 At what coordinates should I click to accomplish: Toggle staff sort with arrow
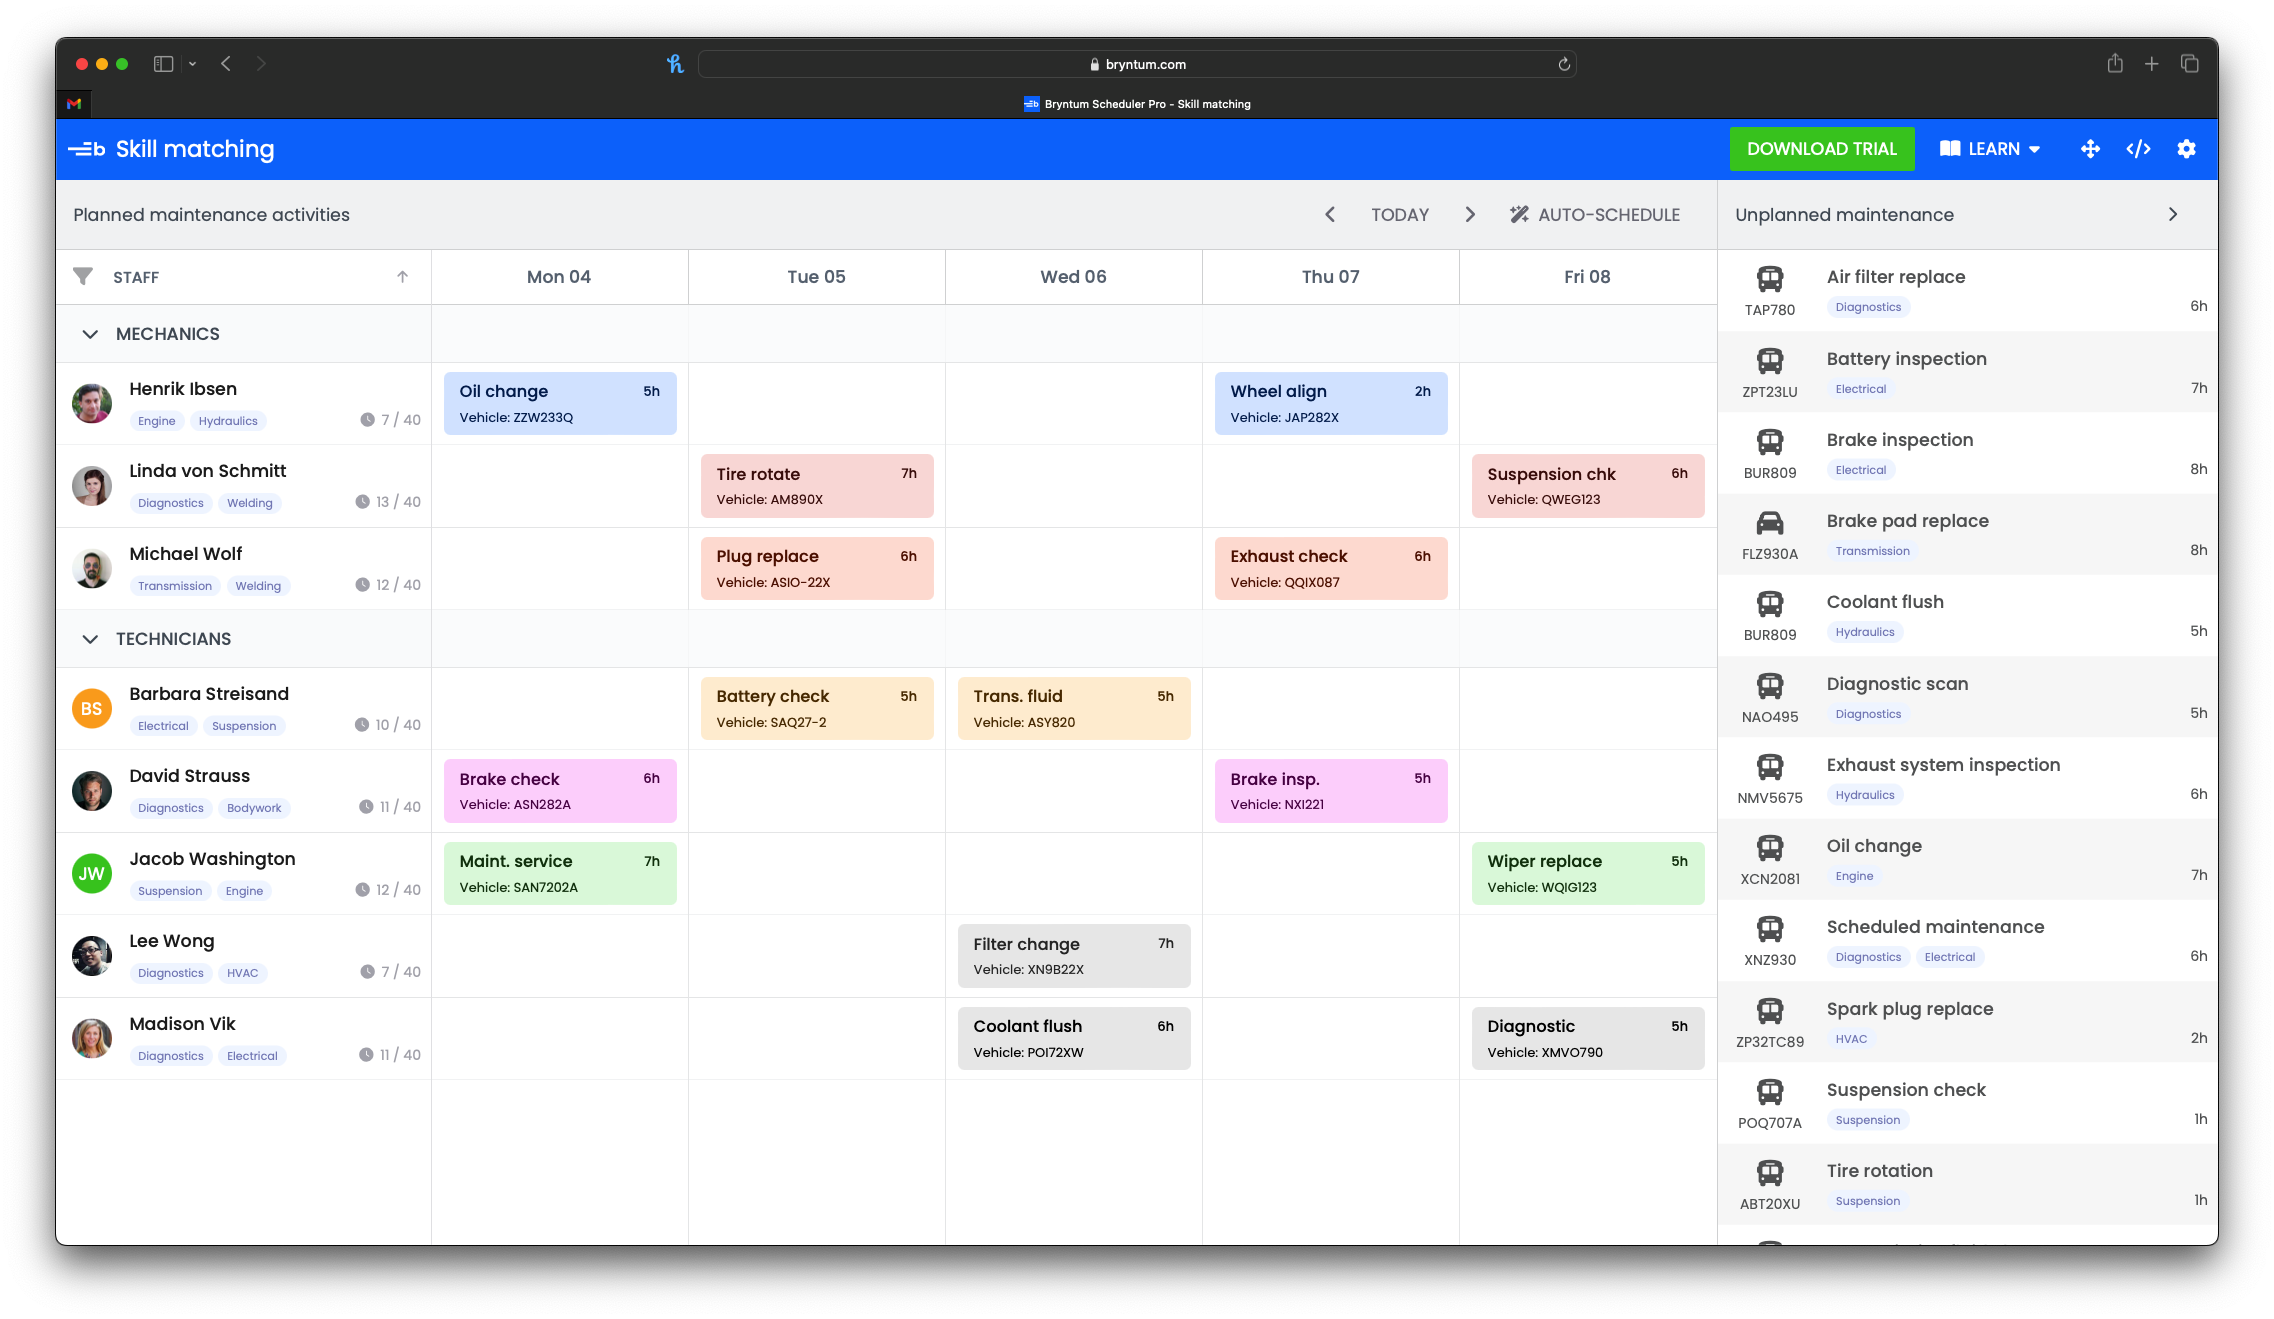pyautogui.click(x=402, y=277)
